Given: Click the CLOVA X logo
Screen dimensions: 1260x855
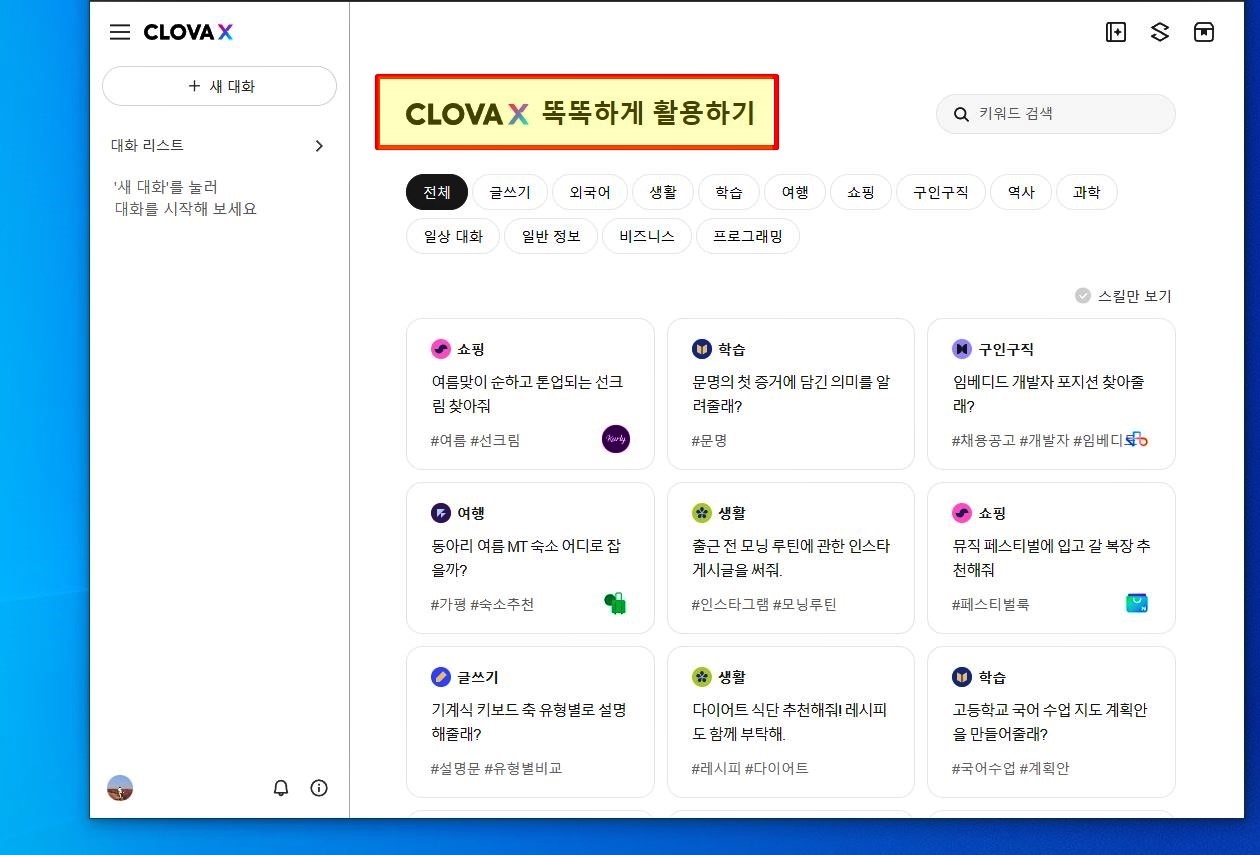Looking at the screenshot, I should click(188, 32).
